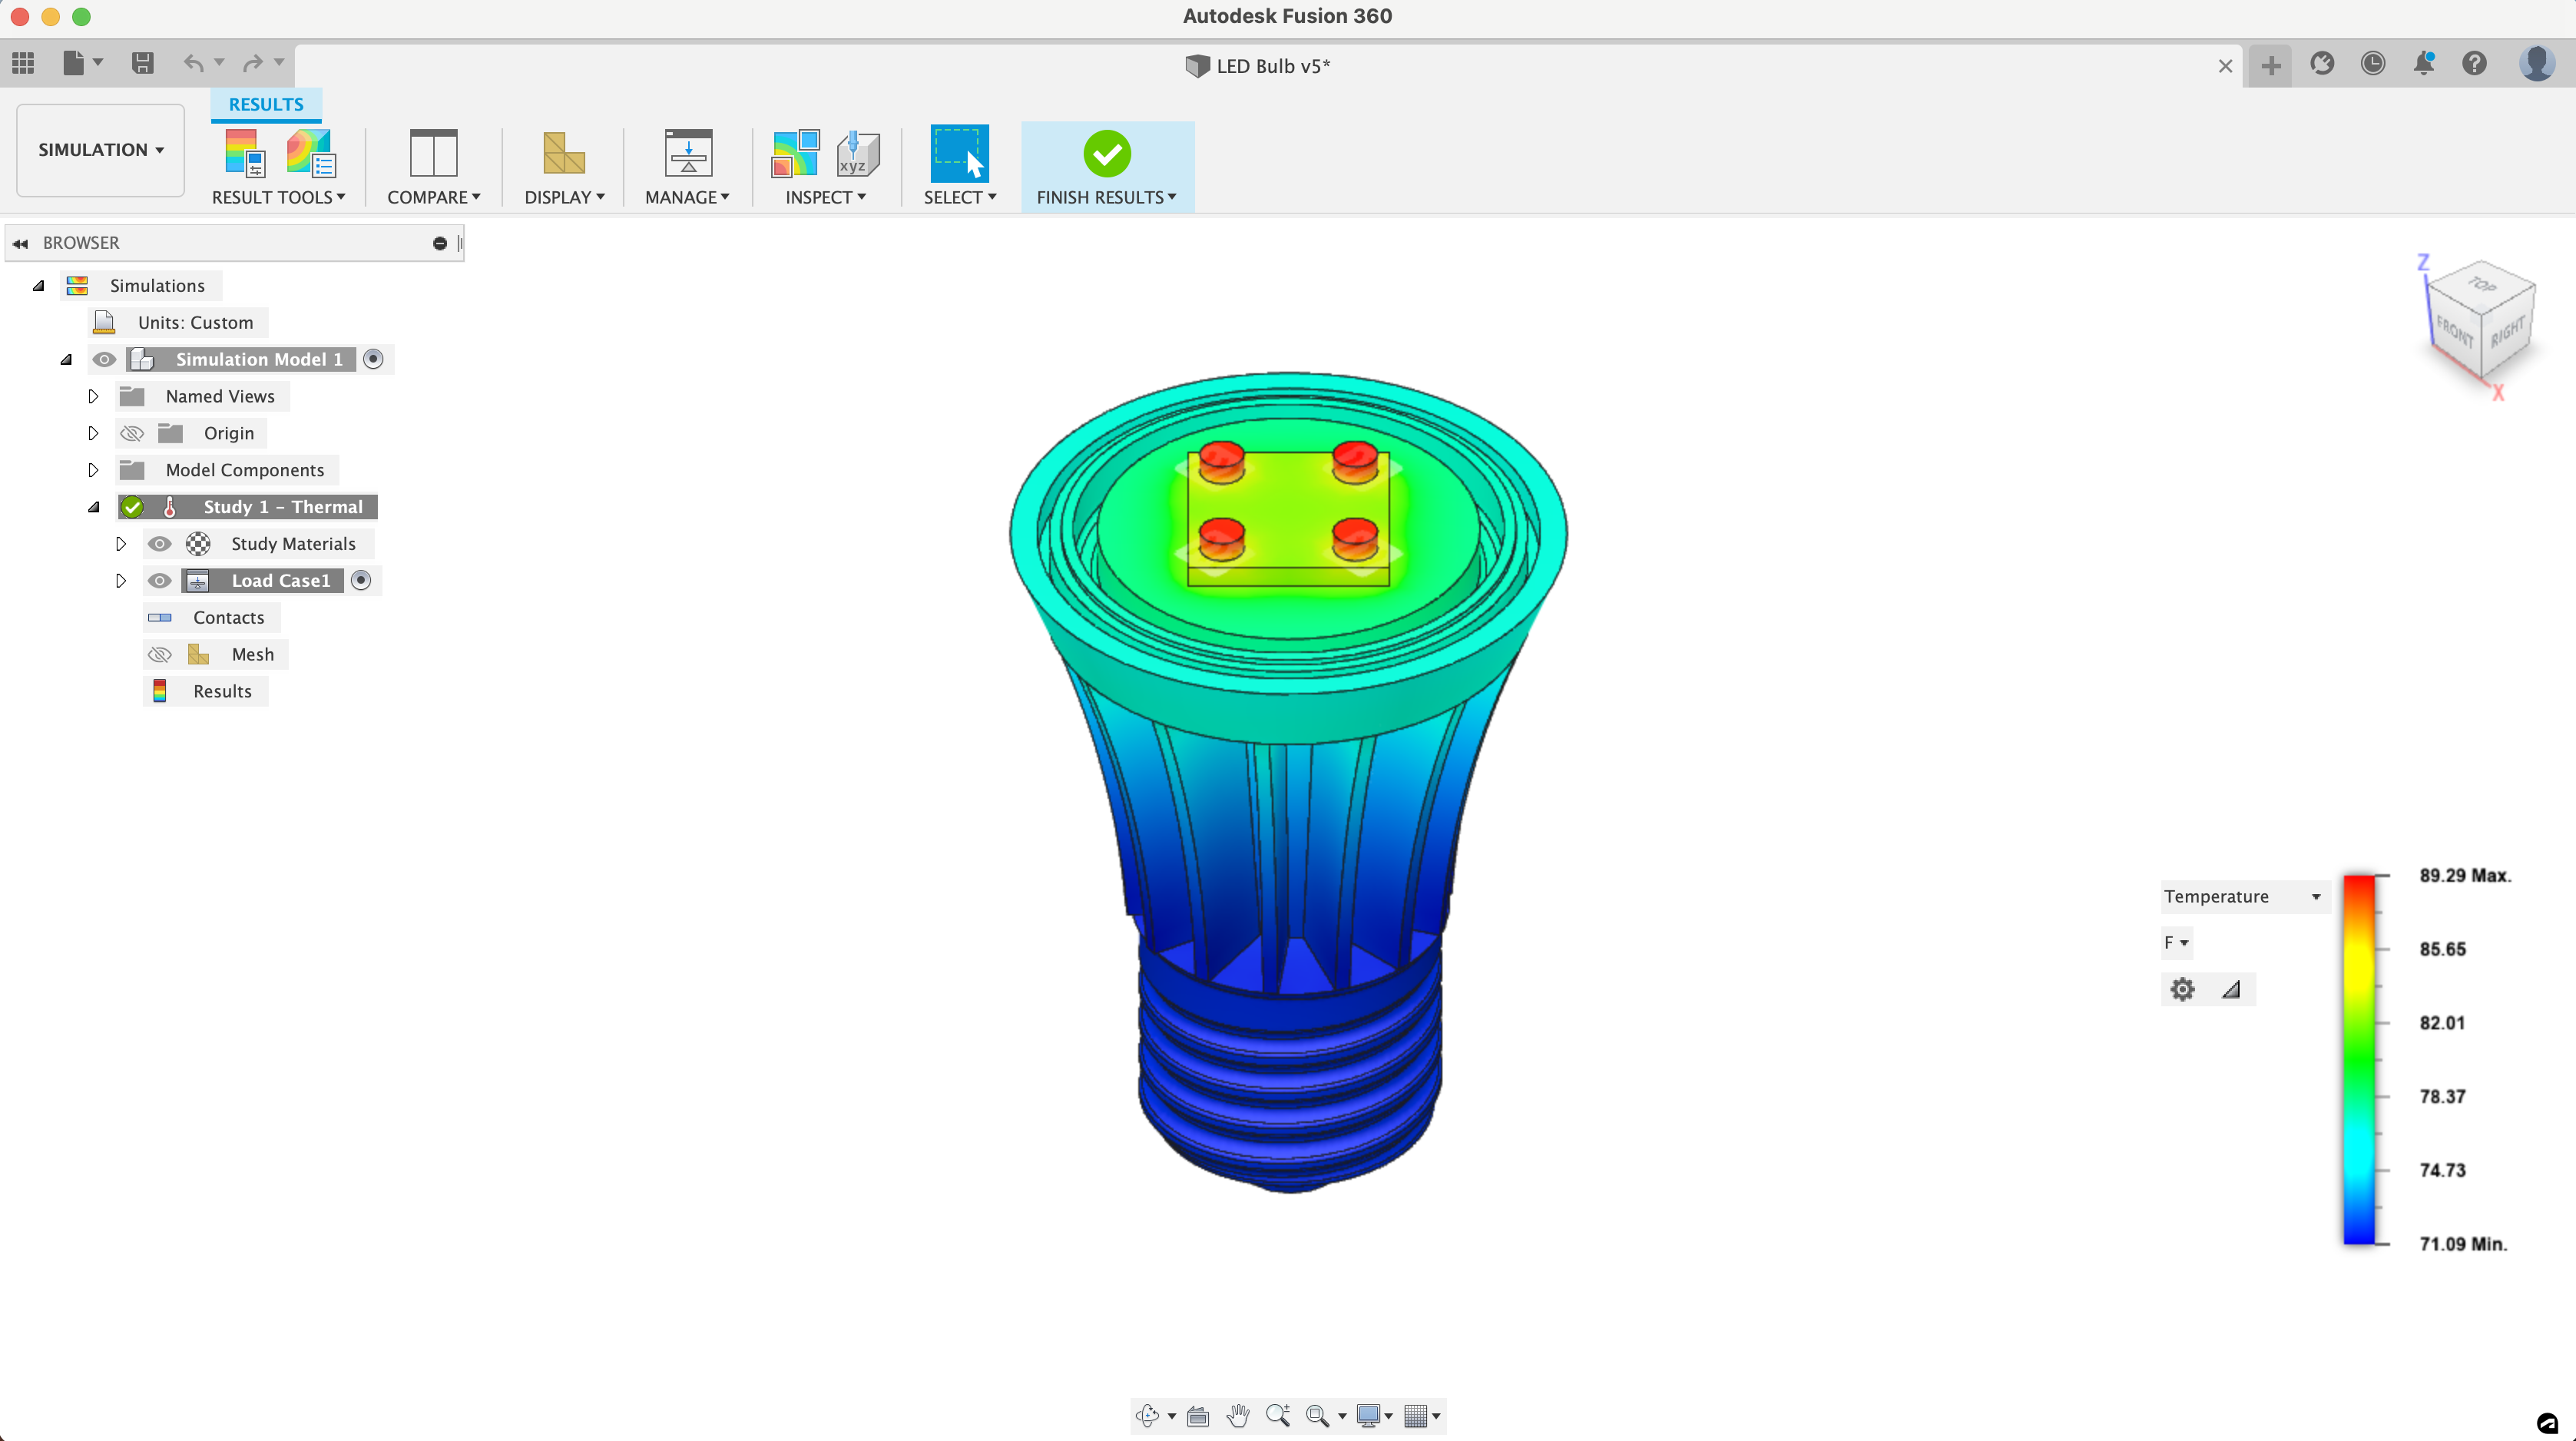Click the notifications bell icon
The image size is (2576, 1441).
point(2423,64)
